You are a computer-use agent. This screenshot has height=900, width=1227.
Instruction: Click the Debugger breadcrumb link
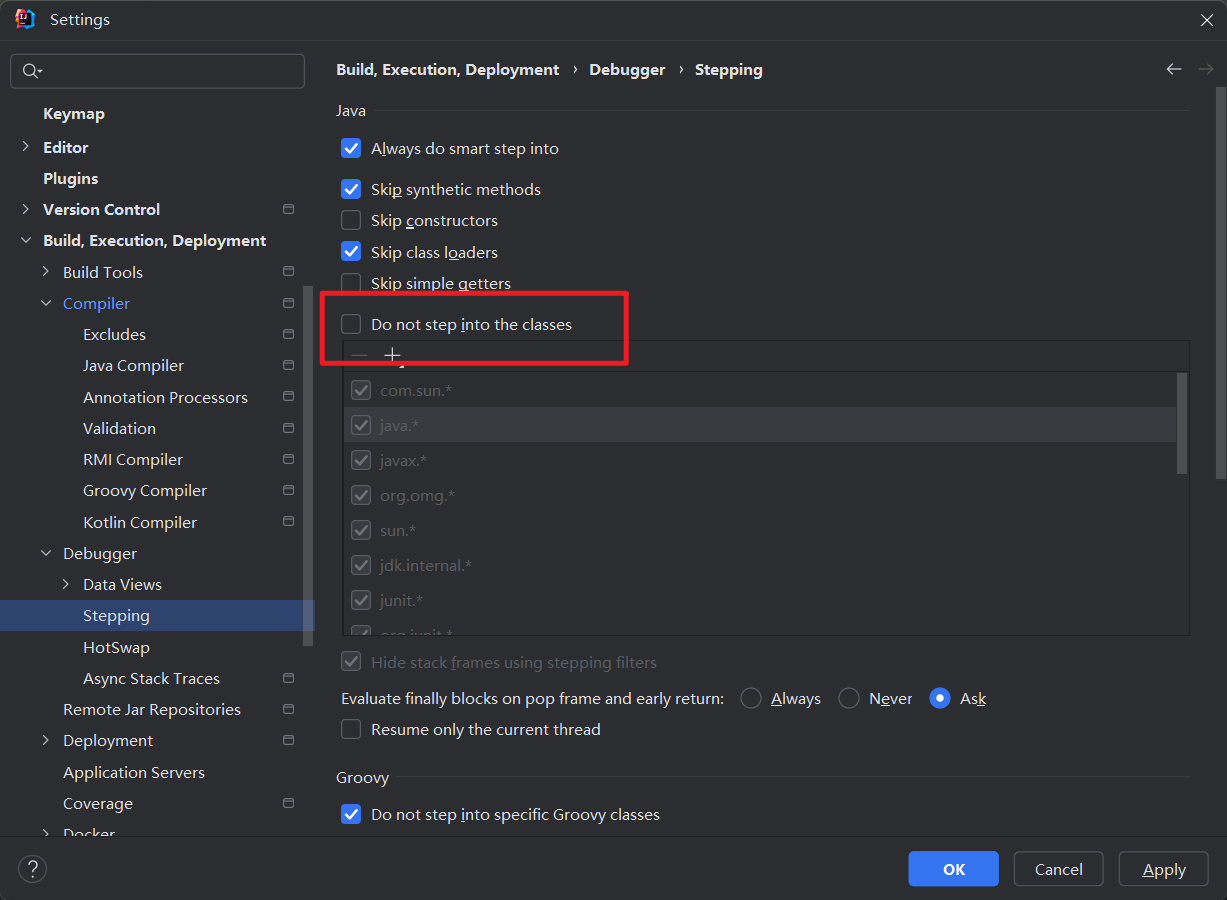click(x=627, y=70)
